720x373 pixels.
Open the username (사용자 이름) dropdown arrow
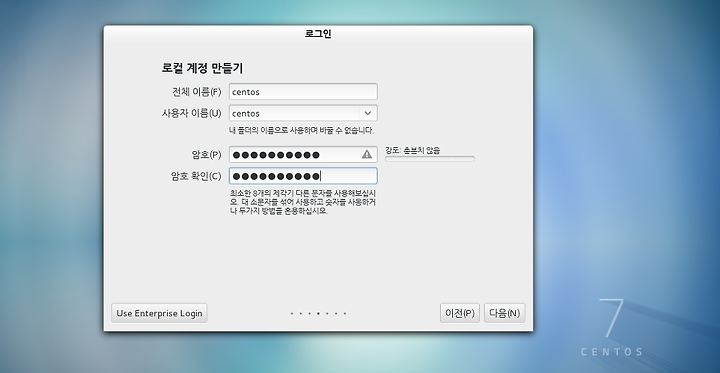368,113
